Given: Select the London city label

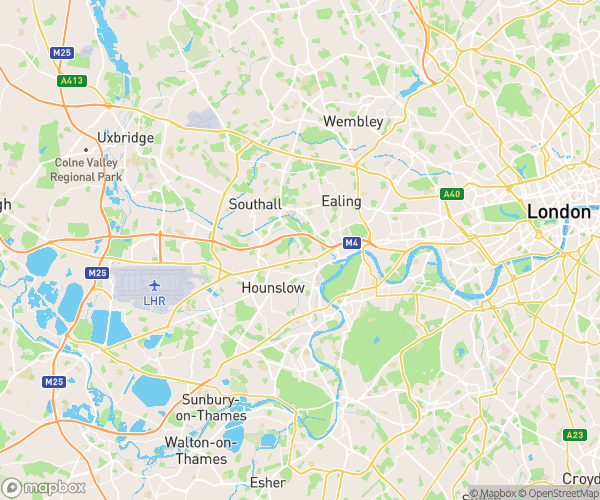Looking at the screenshot, I should pos(559,212).
